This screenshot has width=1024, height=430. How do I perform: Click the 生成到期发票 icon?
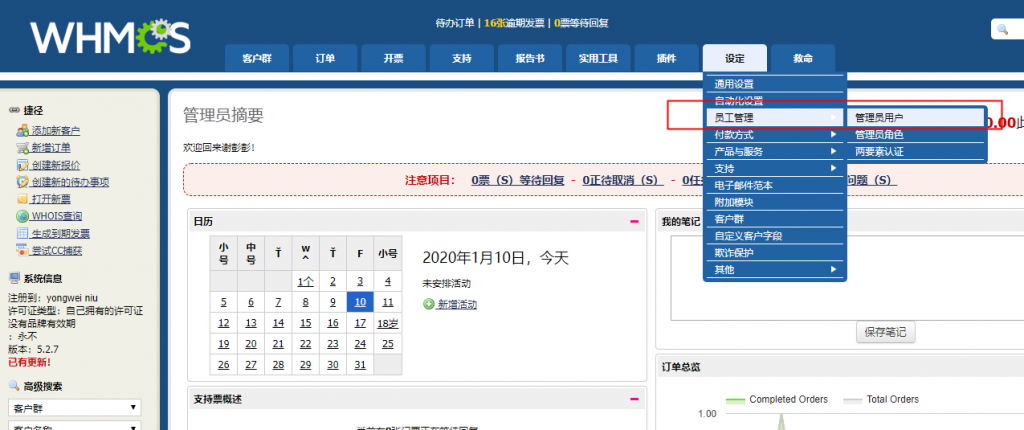coord(23,233)
